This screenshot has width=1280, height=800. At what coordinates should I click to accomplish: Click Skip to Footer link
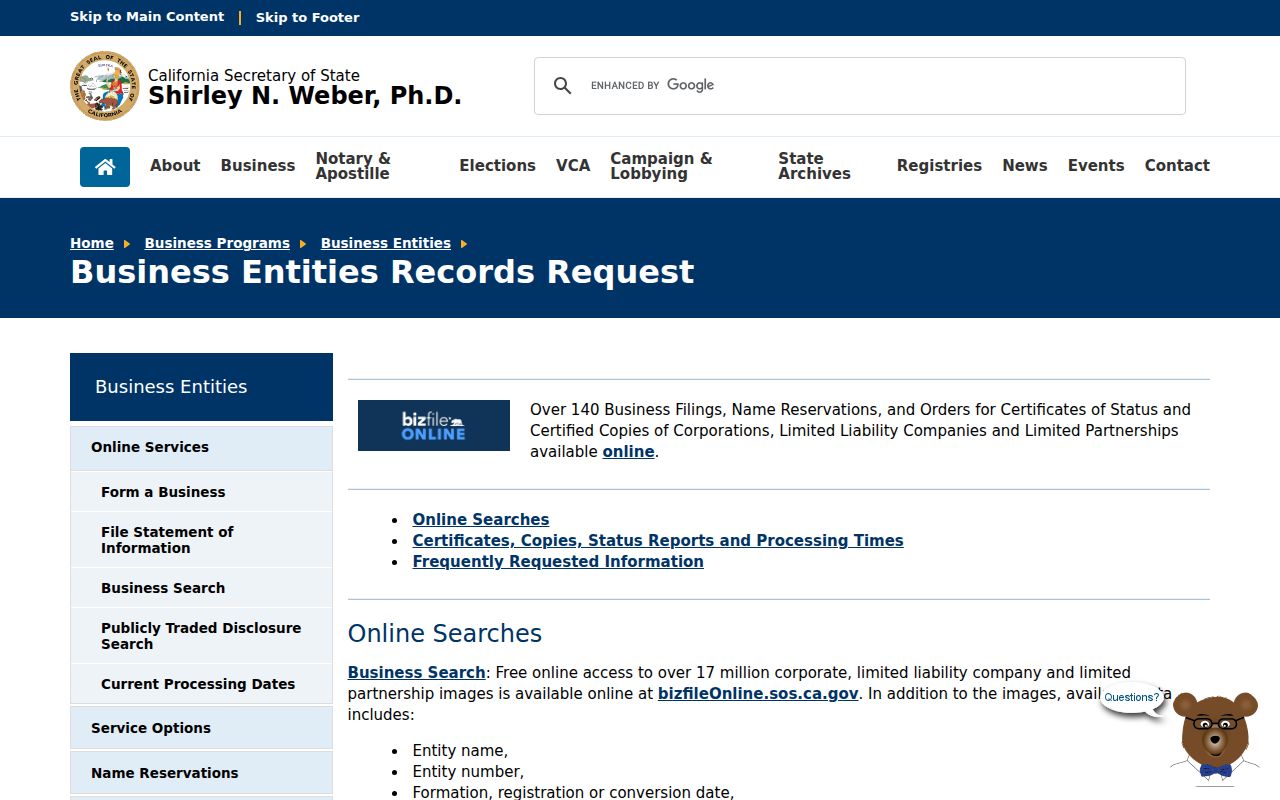(x=307, y=17)
